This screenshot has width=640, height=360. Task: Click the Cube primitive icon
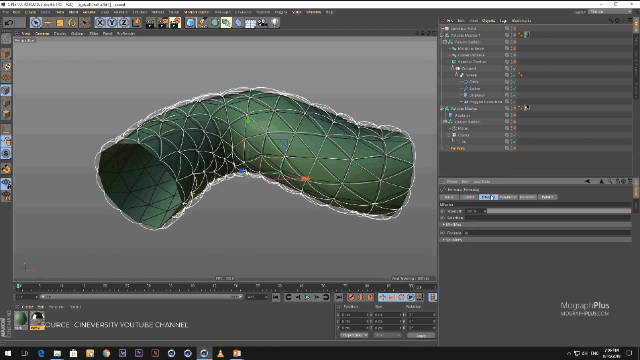click(190, 23)
